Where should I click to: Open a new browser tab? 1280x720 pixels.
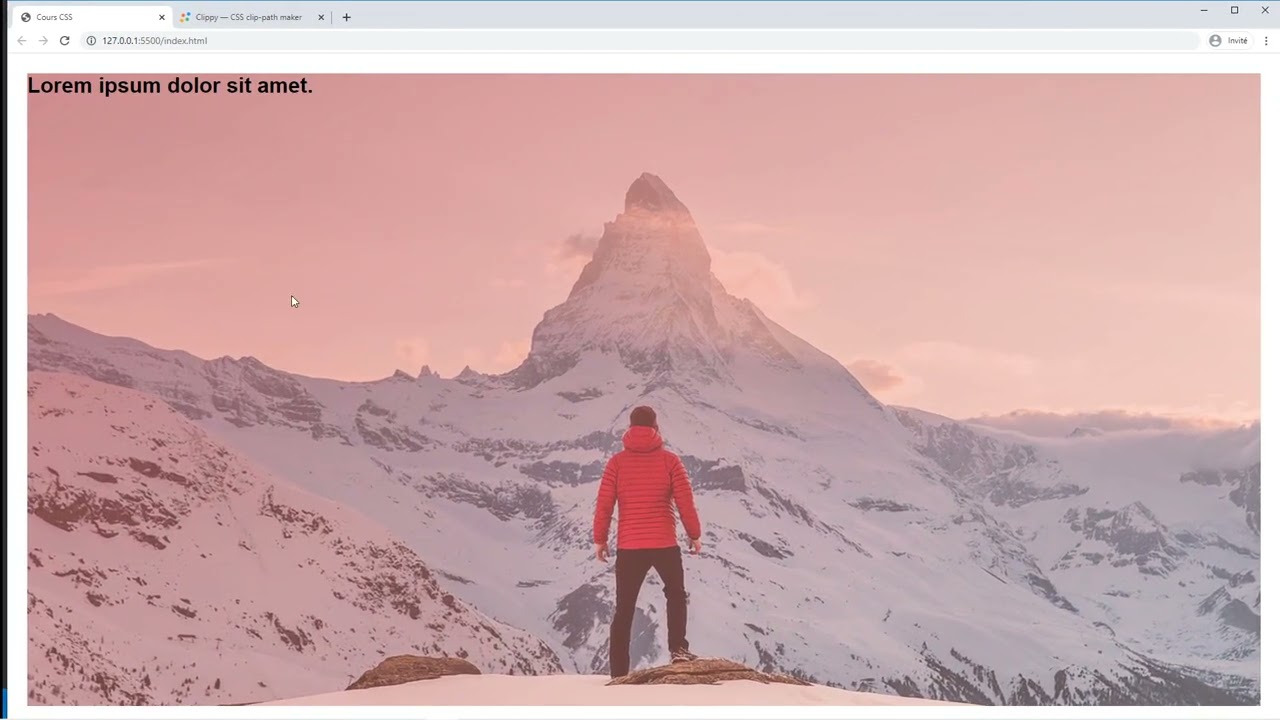pos(346,17)
